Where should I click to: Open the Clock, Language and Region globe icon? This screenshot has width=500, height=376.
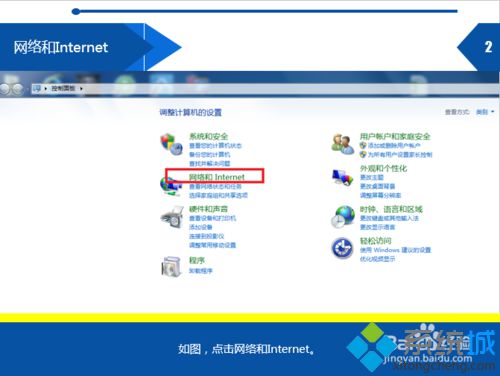point(343,217)
